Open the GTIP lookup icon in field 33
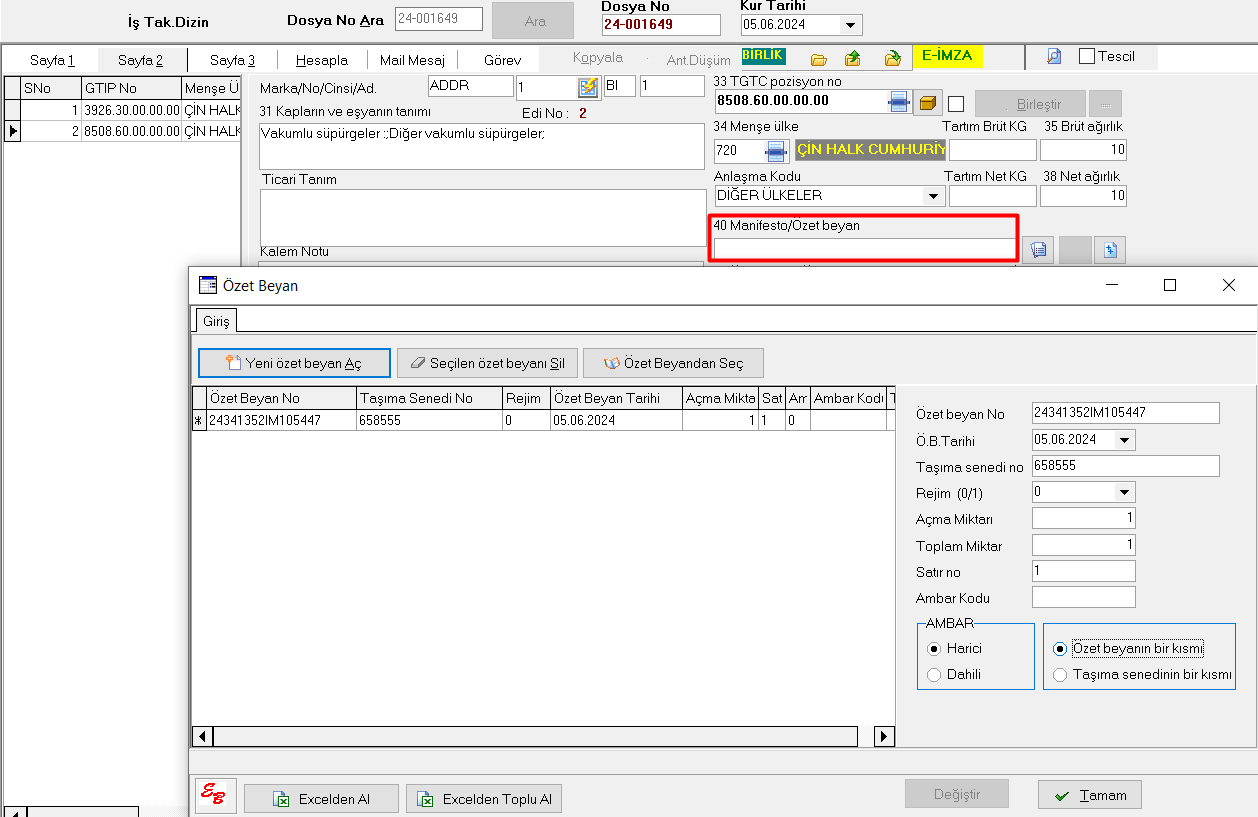Screen dimensions: 1258x817 pyautogui.click(x=899, y=101)
